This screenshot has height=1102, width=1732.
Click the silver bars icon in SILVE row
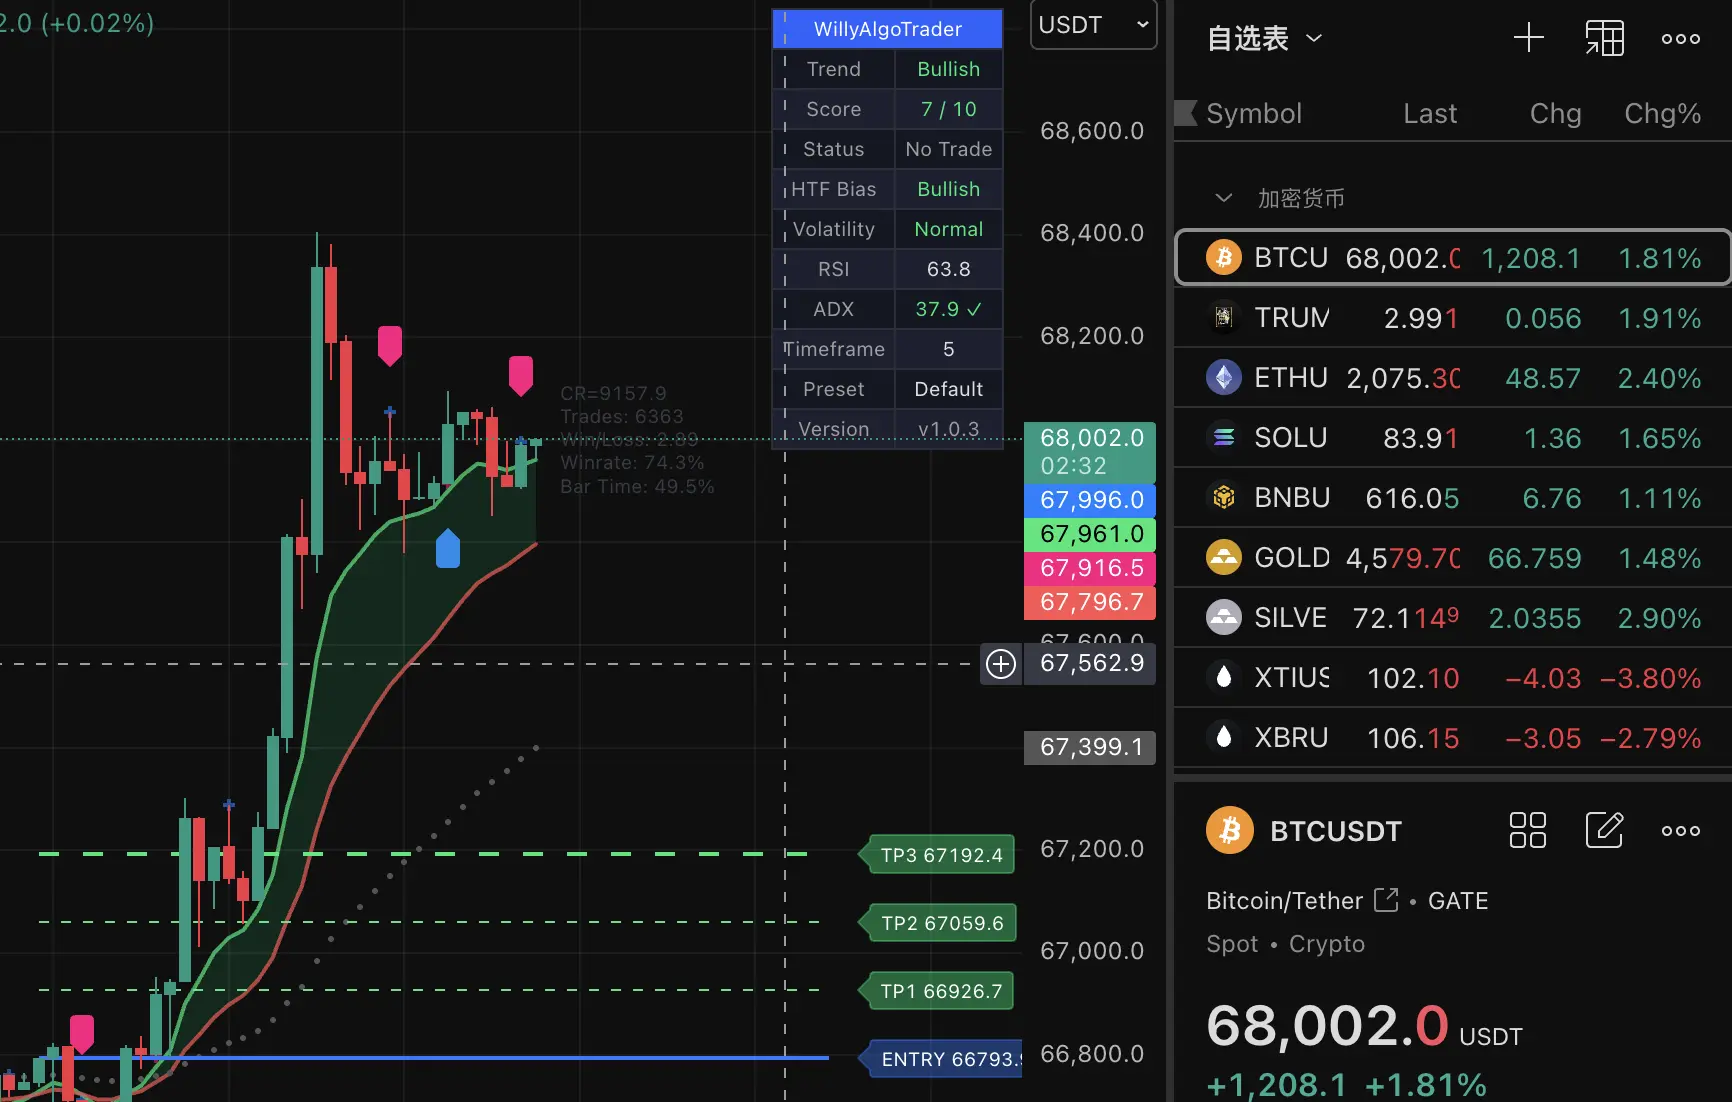coord(1223,617)
